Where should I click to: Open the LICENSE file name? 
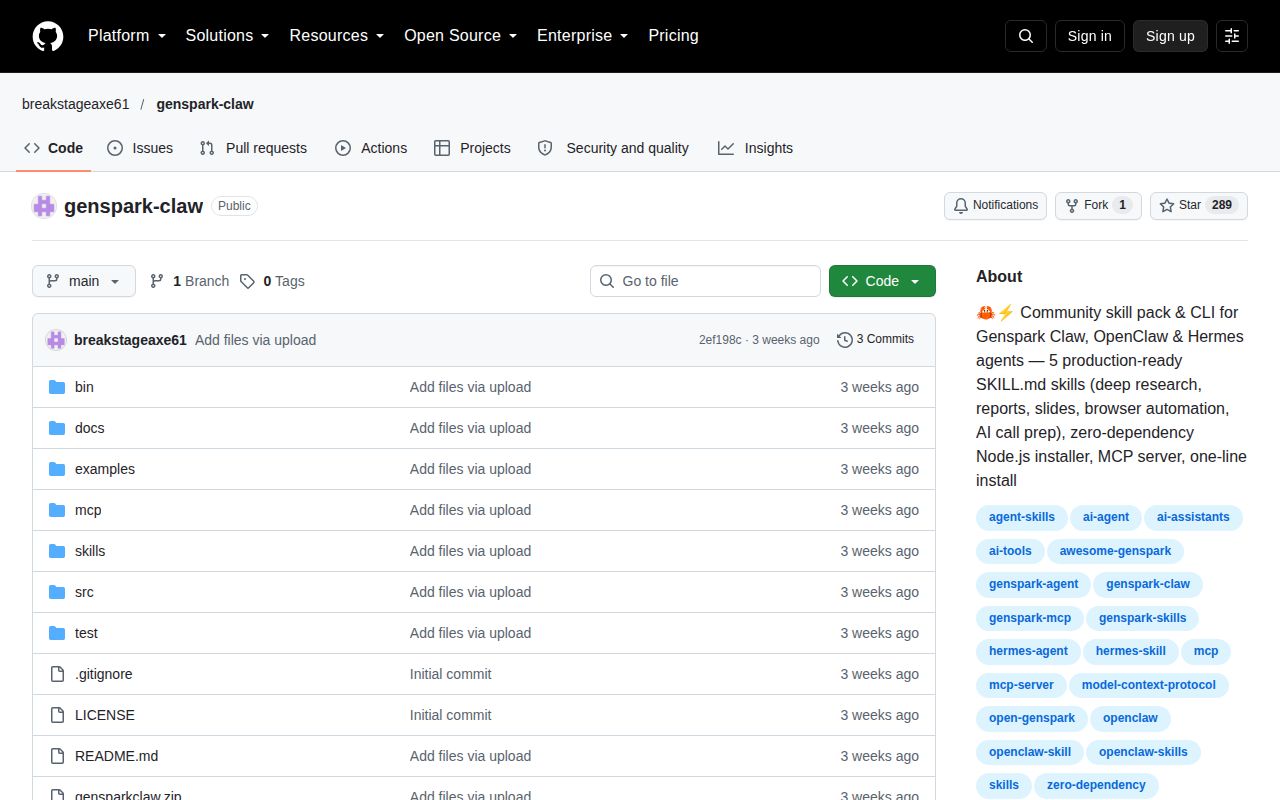(105, 715)
